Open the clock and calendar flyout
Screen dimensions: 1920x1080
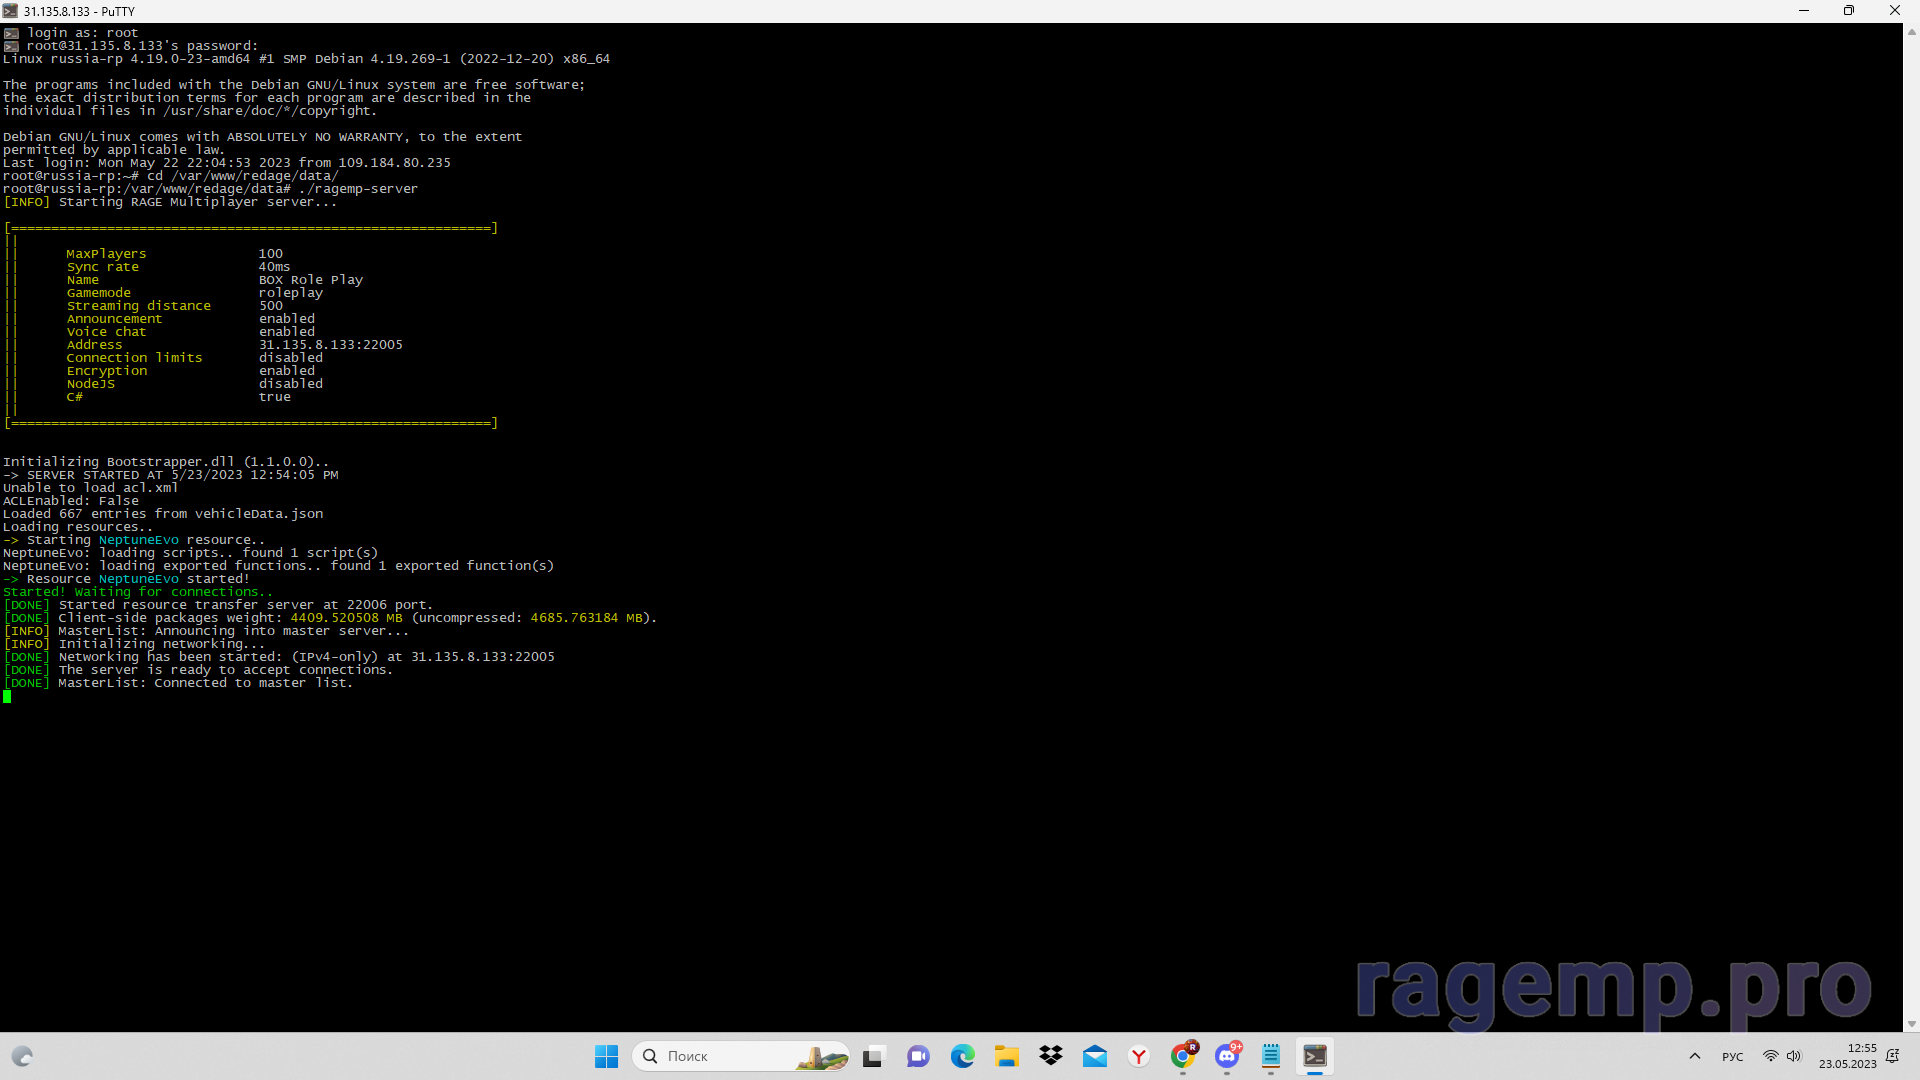(1847, 1056)
